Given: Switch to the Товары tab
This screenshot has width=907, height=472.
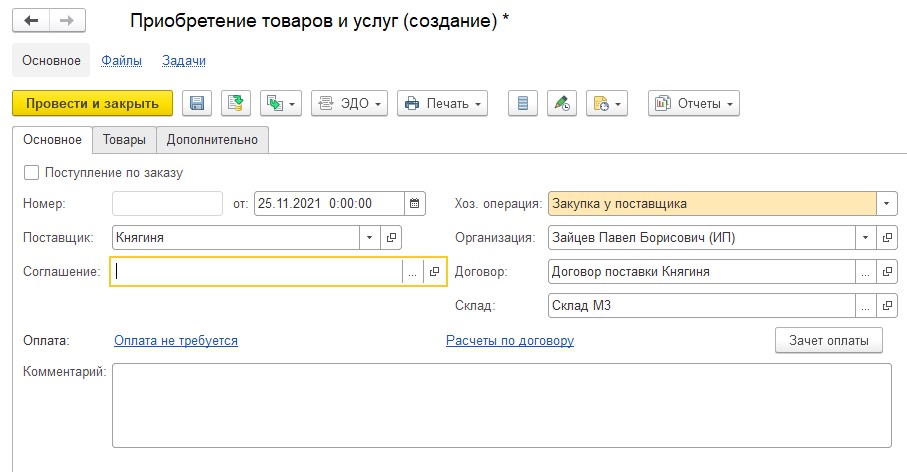Looking at the screenshot, I should click(x=124, y=140).
